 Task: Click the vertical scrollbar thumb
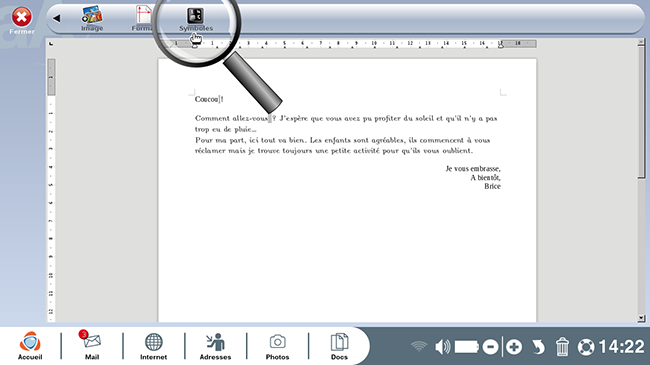pos(641,112)
